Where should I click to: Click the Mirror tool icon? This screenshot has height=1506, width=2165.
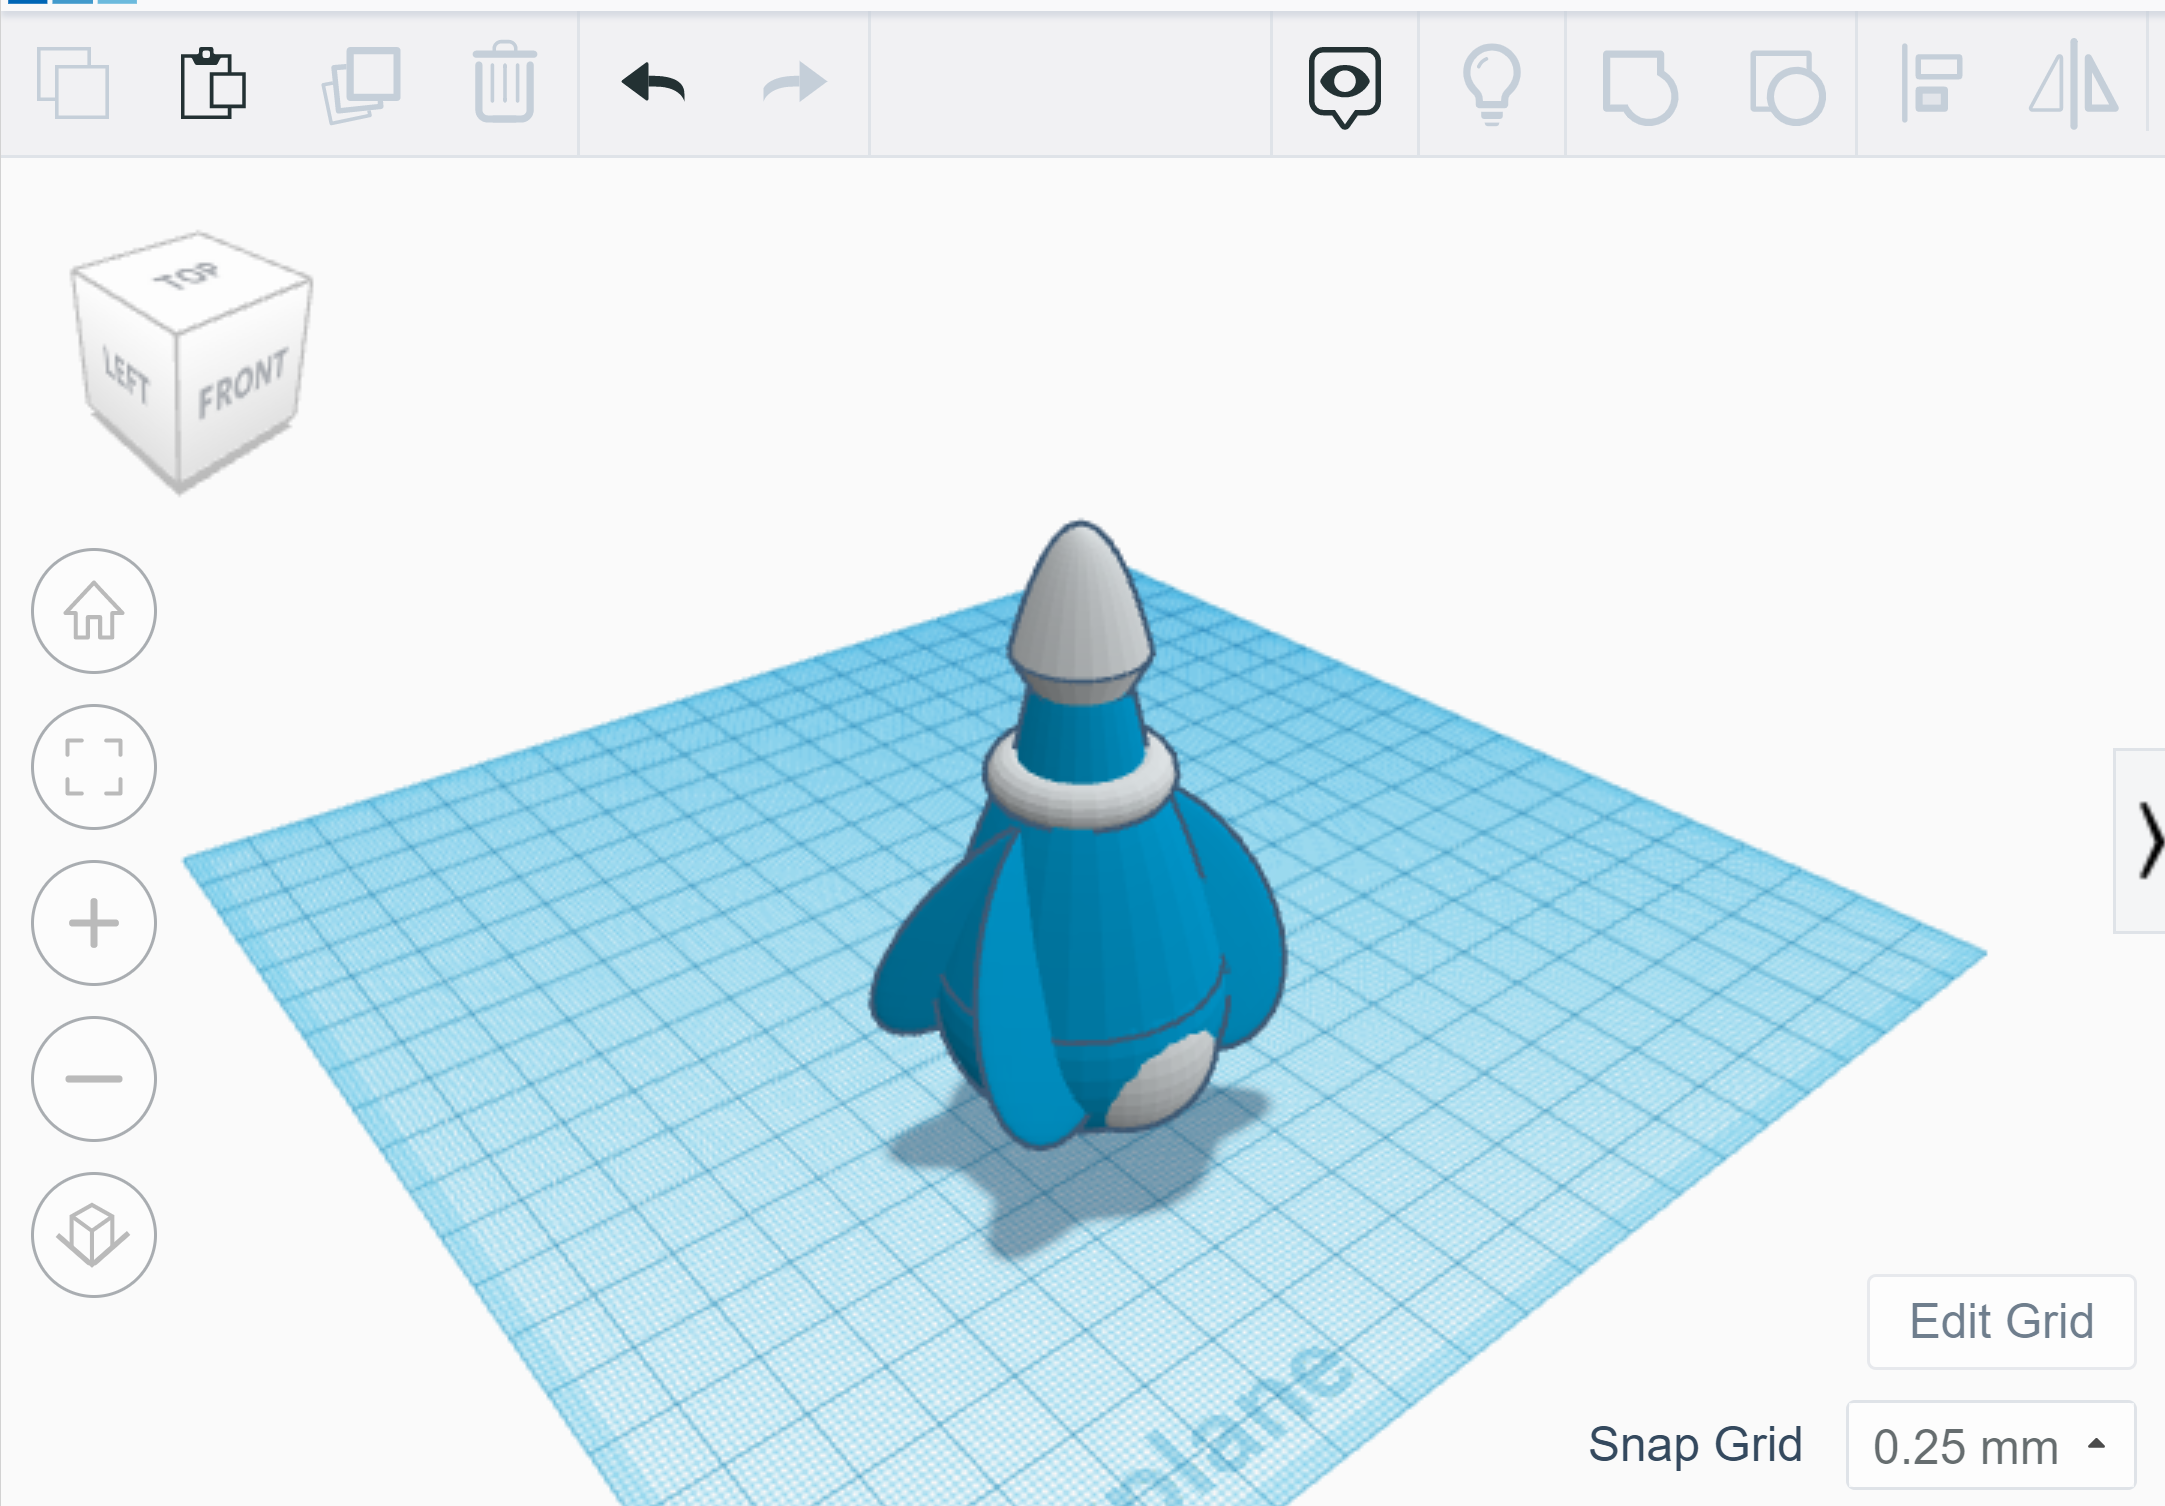(2074, 84)
